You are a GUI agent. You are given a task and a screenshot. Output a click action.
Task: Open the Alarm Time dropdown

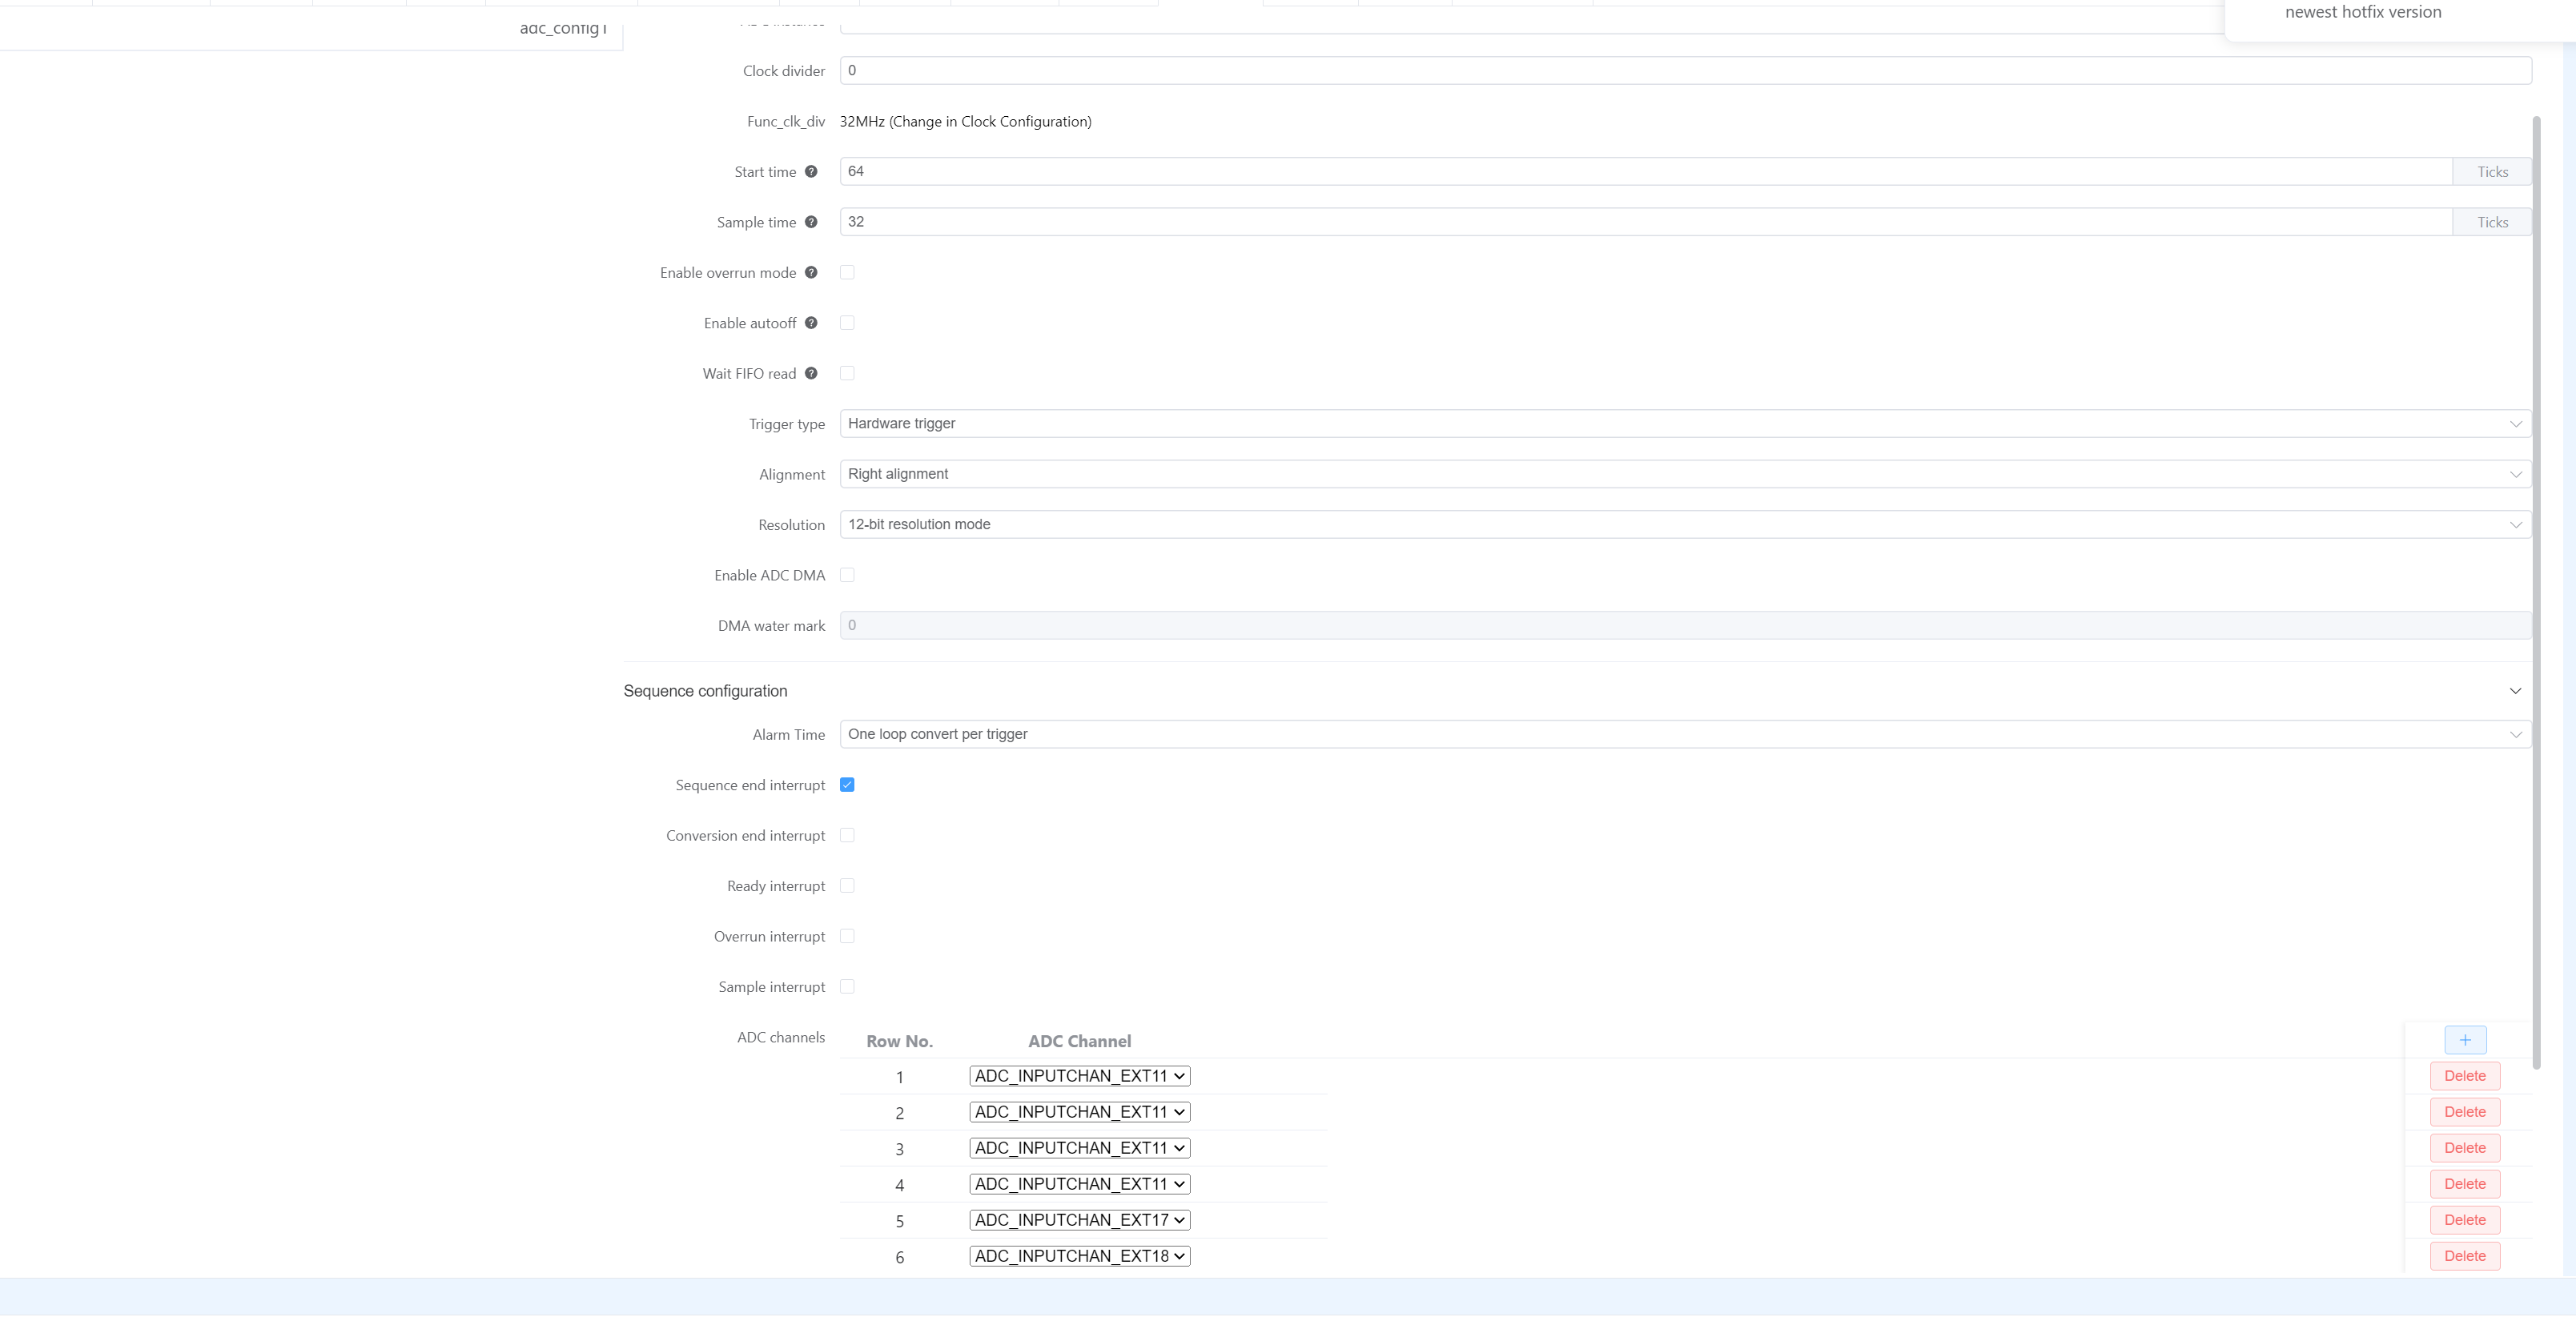pos(1684,734)
